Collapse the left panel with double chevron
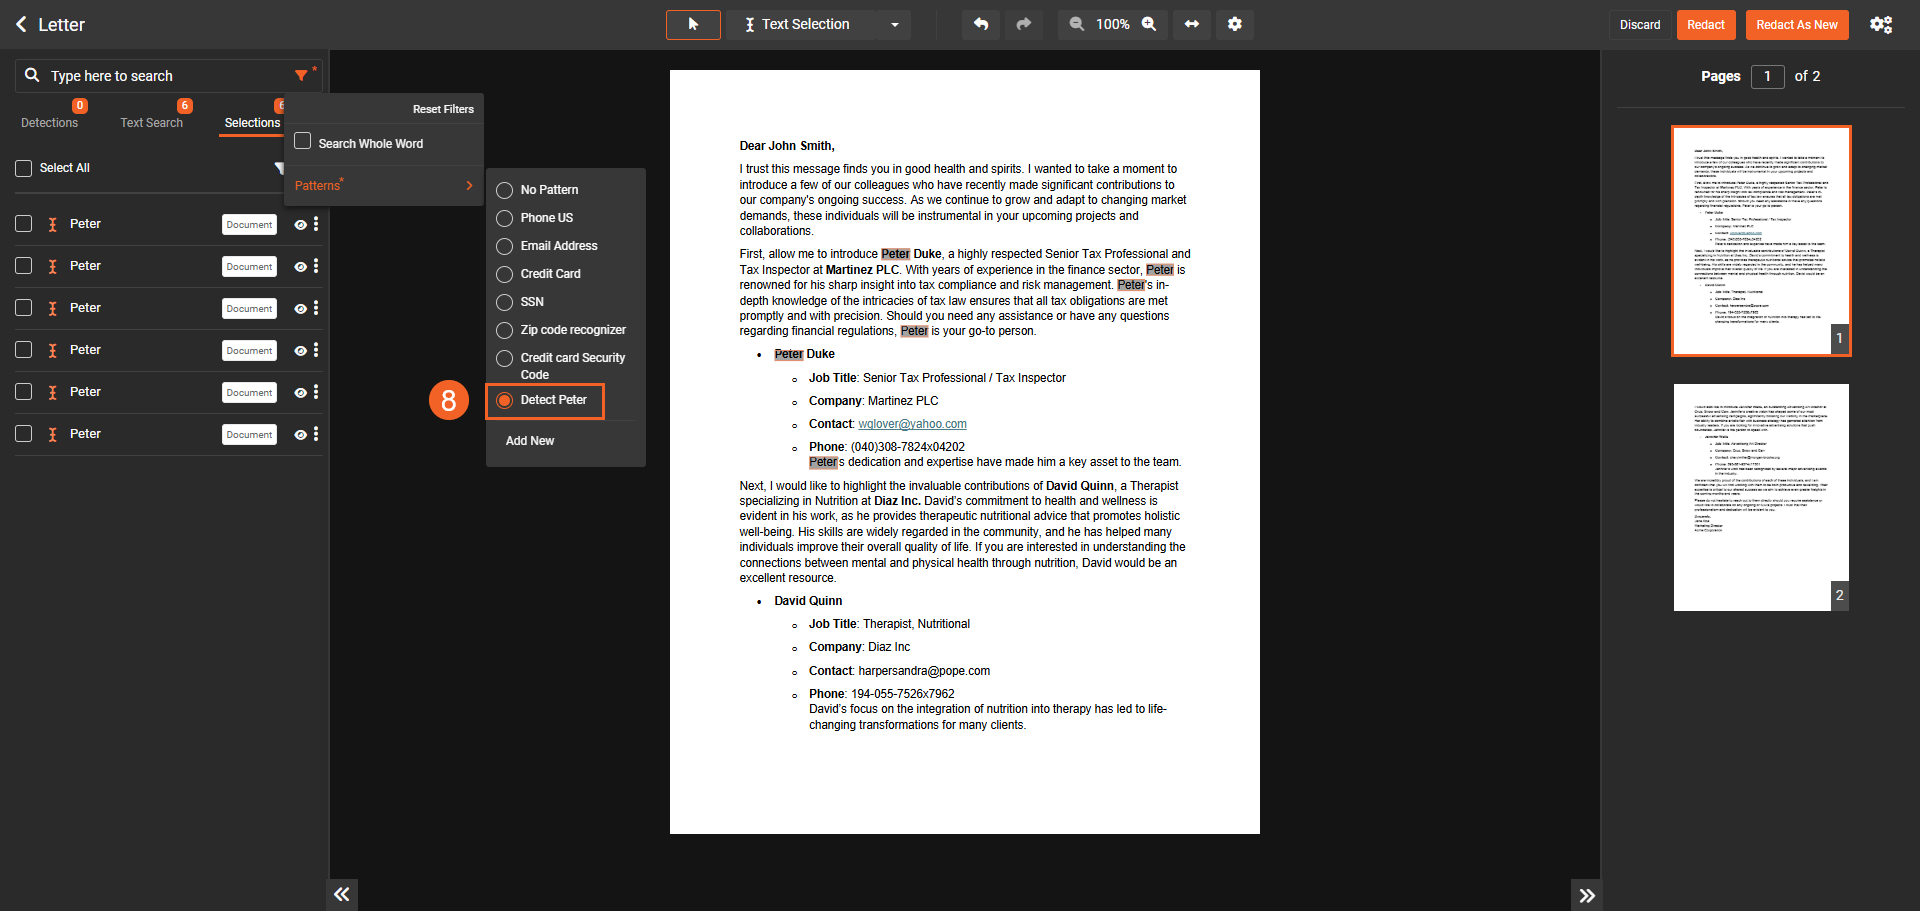This screenshot has width=1920, height=911. (342, 894)
